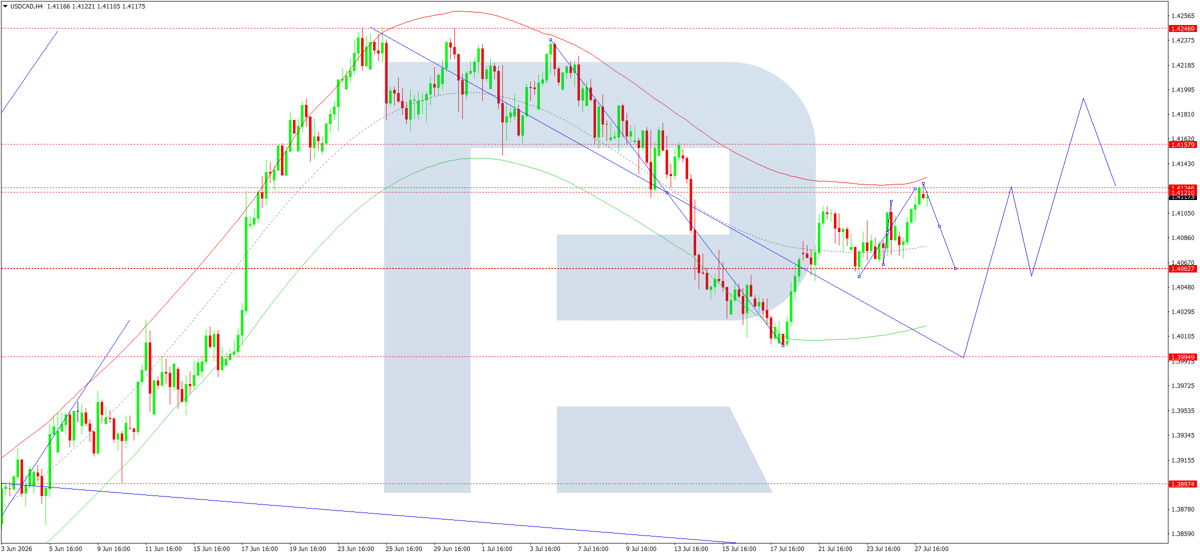Click the 1.41810 price scale value
The height and width of the screenshot is (555, 1200).
click(x=1184, y=114)
